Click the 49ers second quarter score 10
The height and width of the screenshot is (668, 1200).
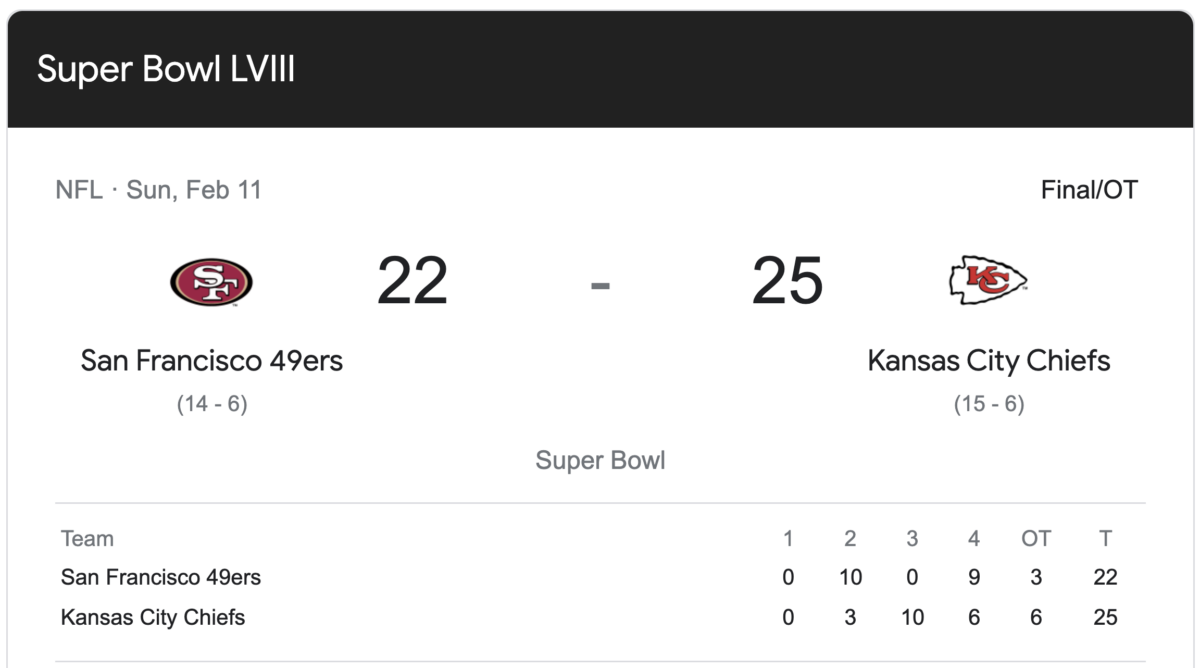coord(850,577)
